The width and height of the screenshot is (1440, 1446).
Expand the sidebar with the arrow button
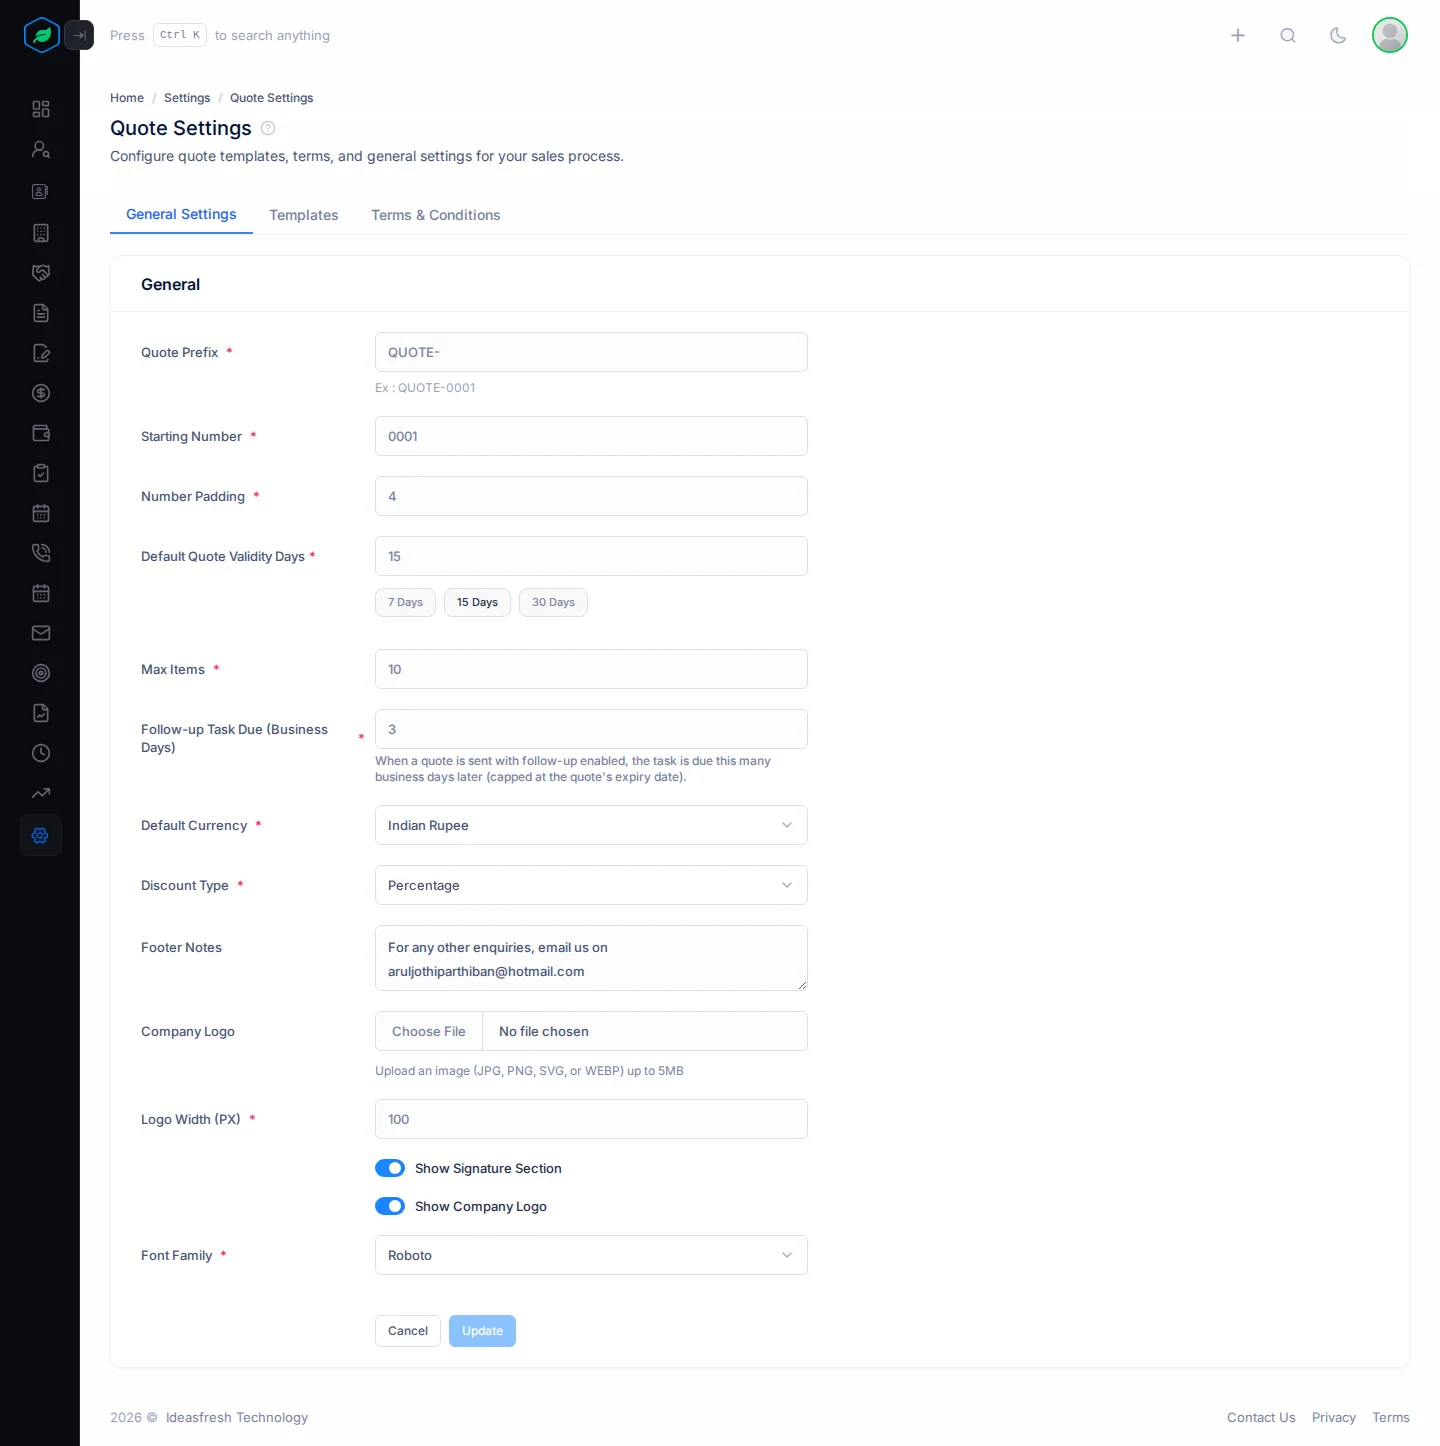click(x=79, y=35)
